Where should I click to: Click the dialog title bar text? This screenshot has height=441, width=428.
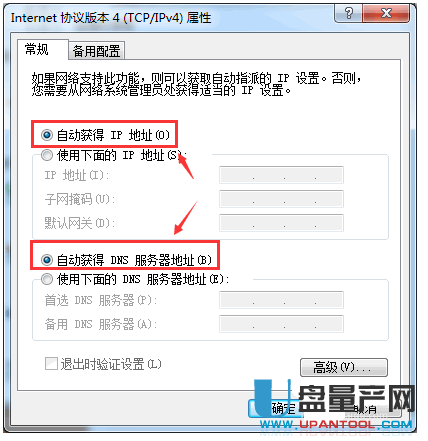pos(111,18)
